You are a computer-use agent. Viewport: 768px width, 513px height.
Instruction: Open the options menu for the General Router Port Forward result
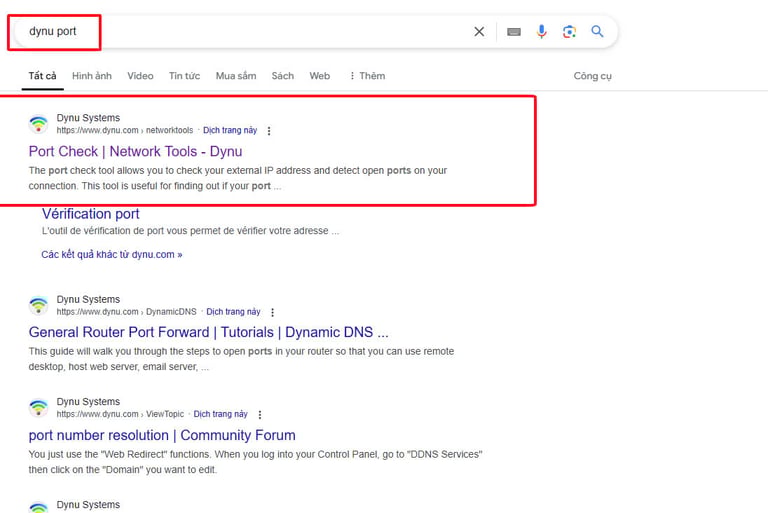(272, 312)
